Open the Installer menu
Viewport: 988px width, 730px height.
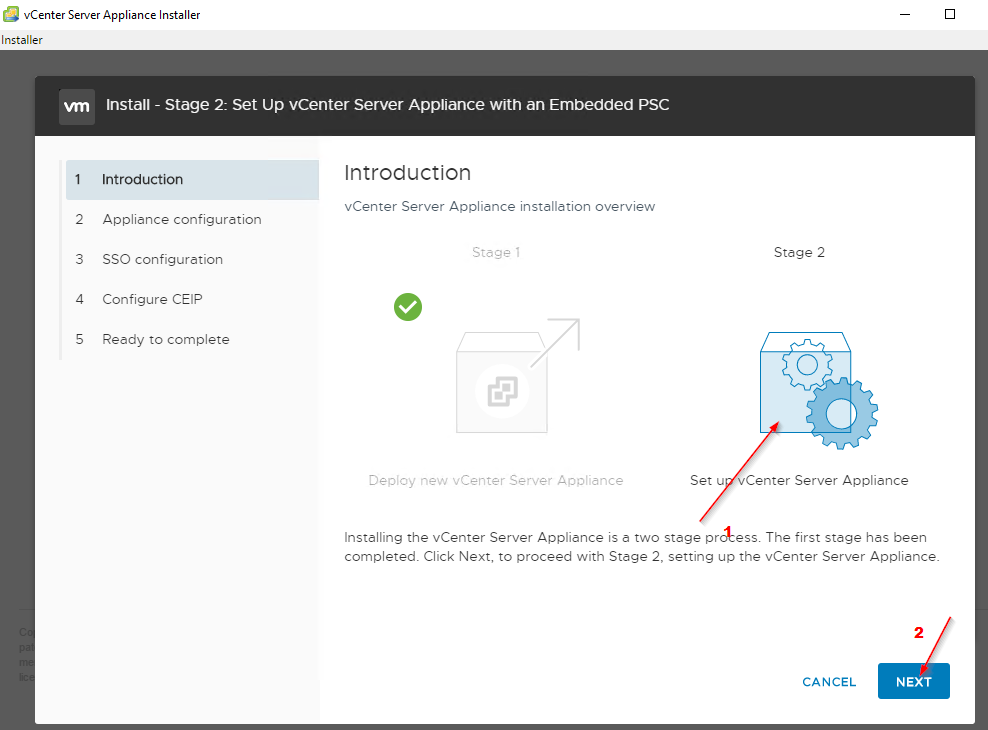(x=21, y=40)
